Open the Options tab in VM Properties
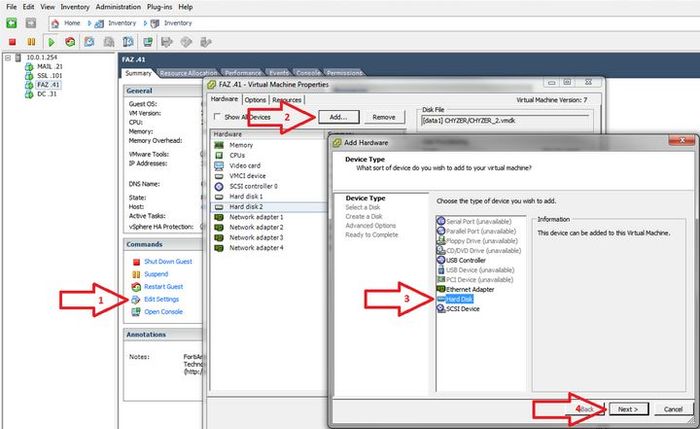Screen dimensions: 700x429 tap(255, 100)
